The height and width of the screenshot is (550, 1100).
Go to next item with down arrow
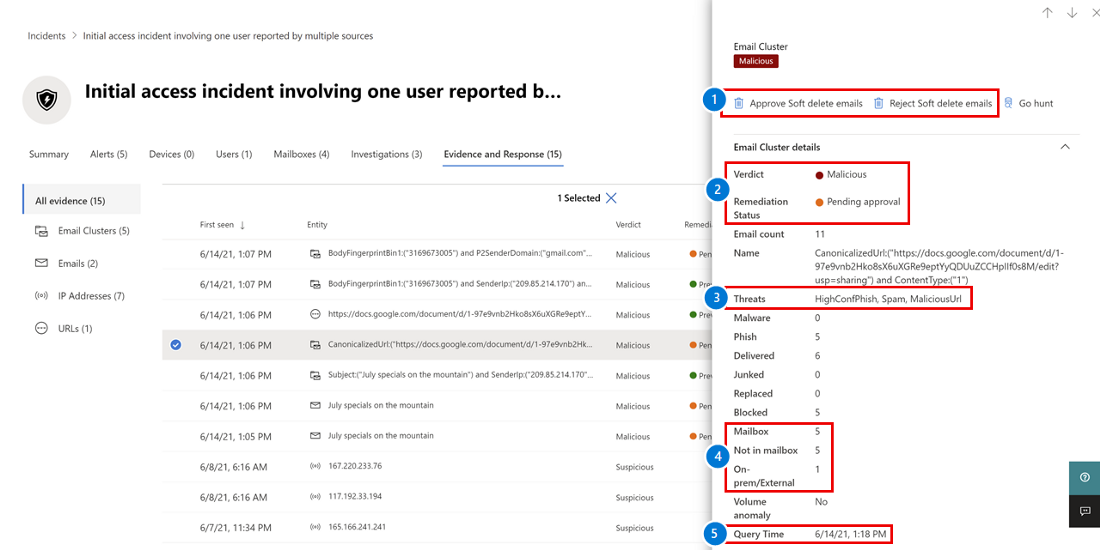click(1072, 13)
